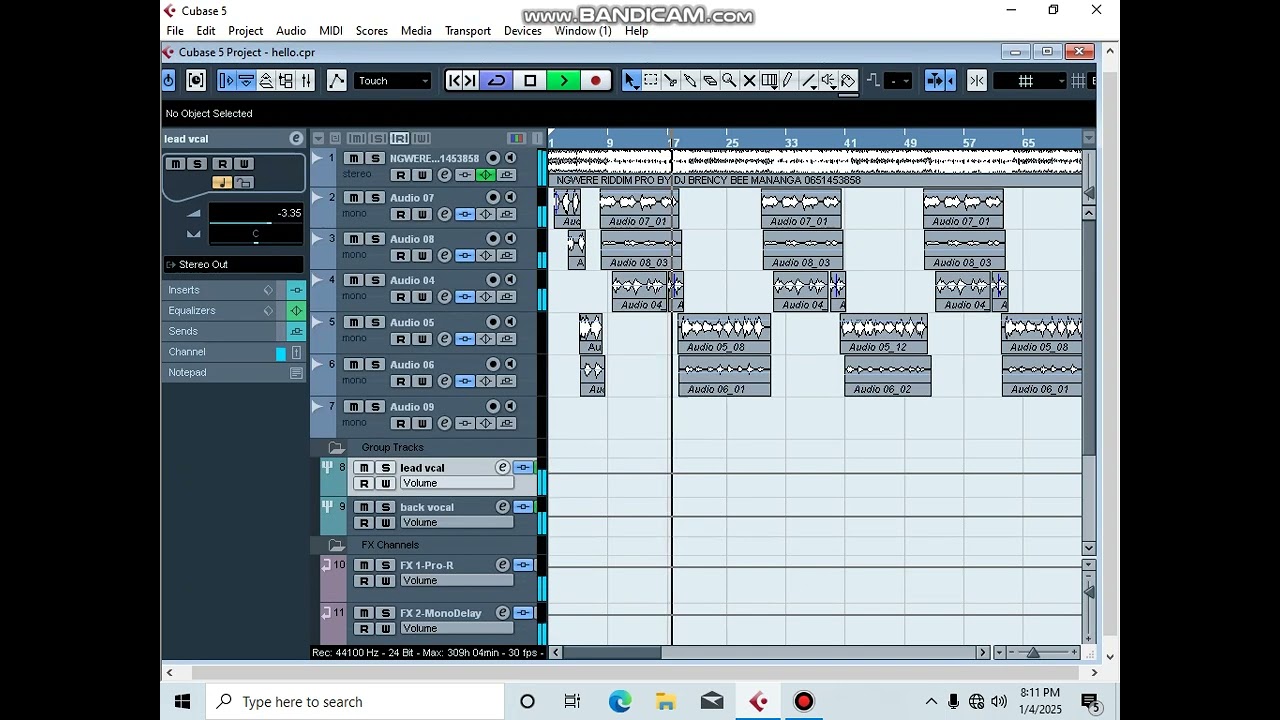The image size is (1280, 720).
Task: Open inspector's edit 'e' button
Action: pos(296,139)
